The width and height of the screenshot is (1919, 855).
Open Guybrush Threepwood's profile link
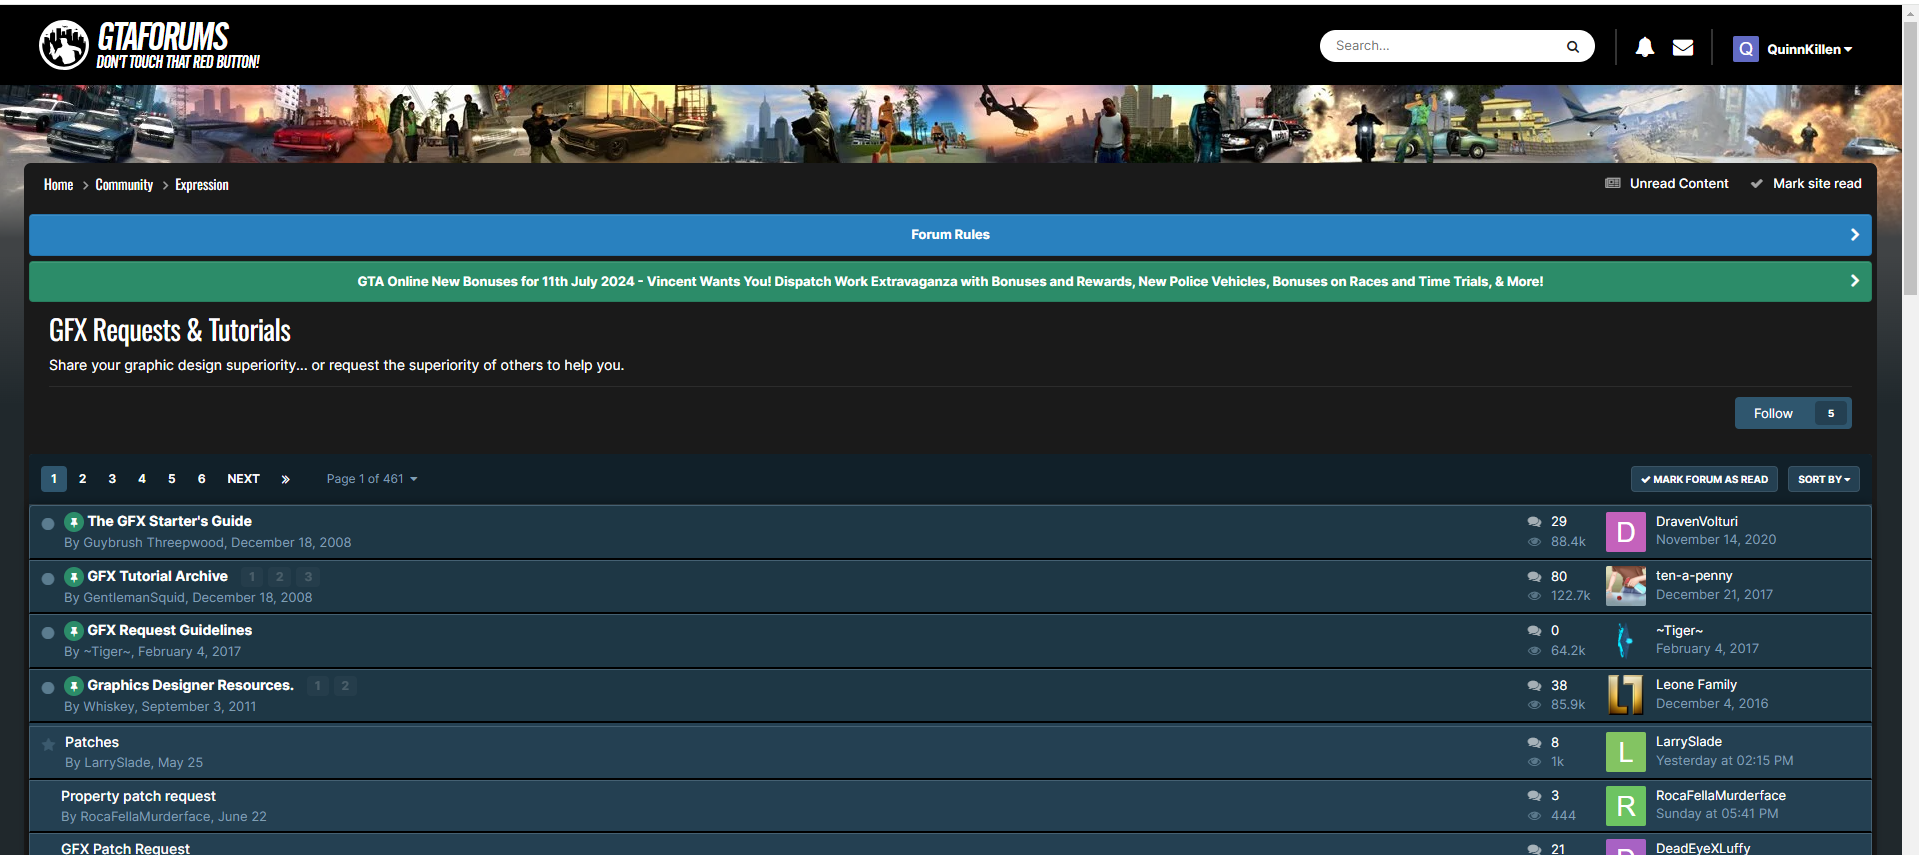(x=153, y=543)
